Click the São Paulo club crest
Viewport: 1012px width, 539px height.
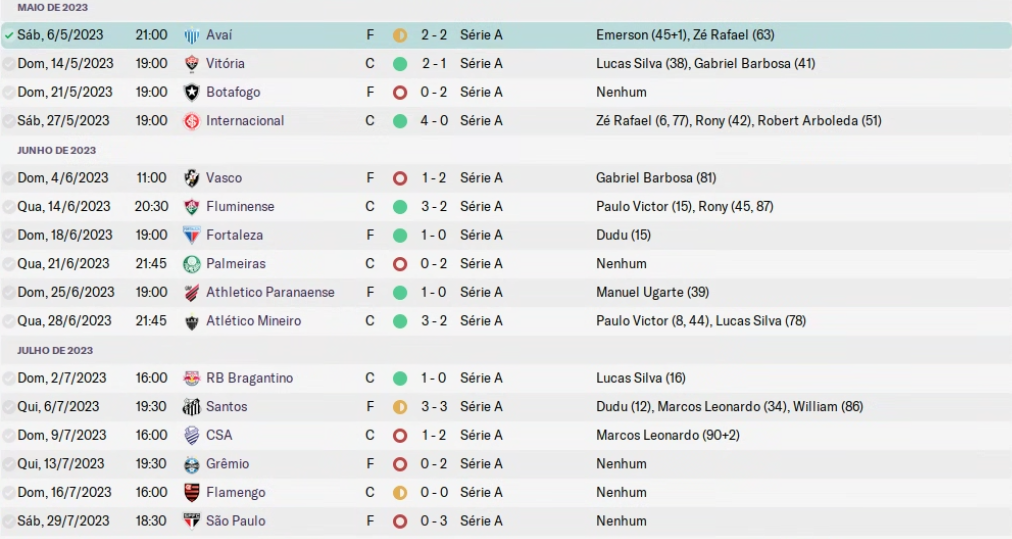[192, 521]
